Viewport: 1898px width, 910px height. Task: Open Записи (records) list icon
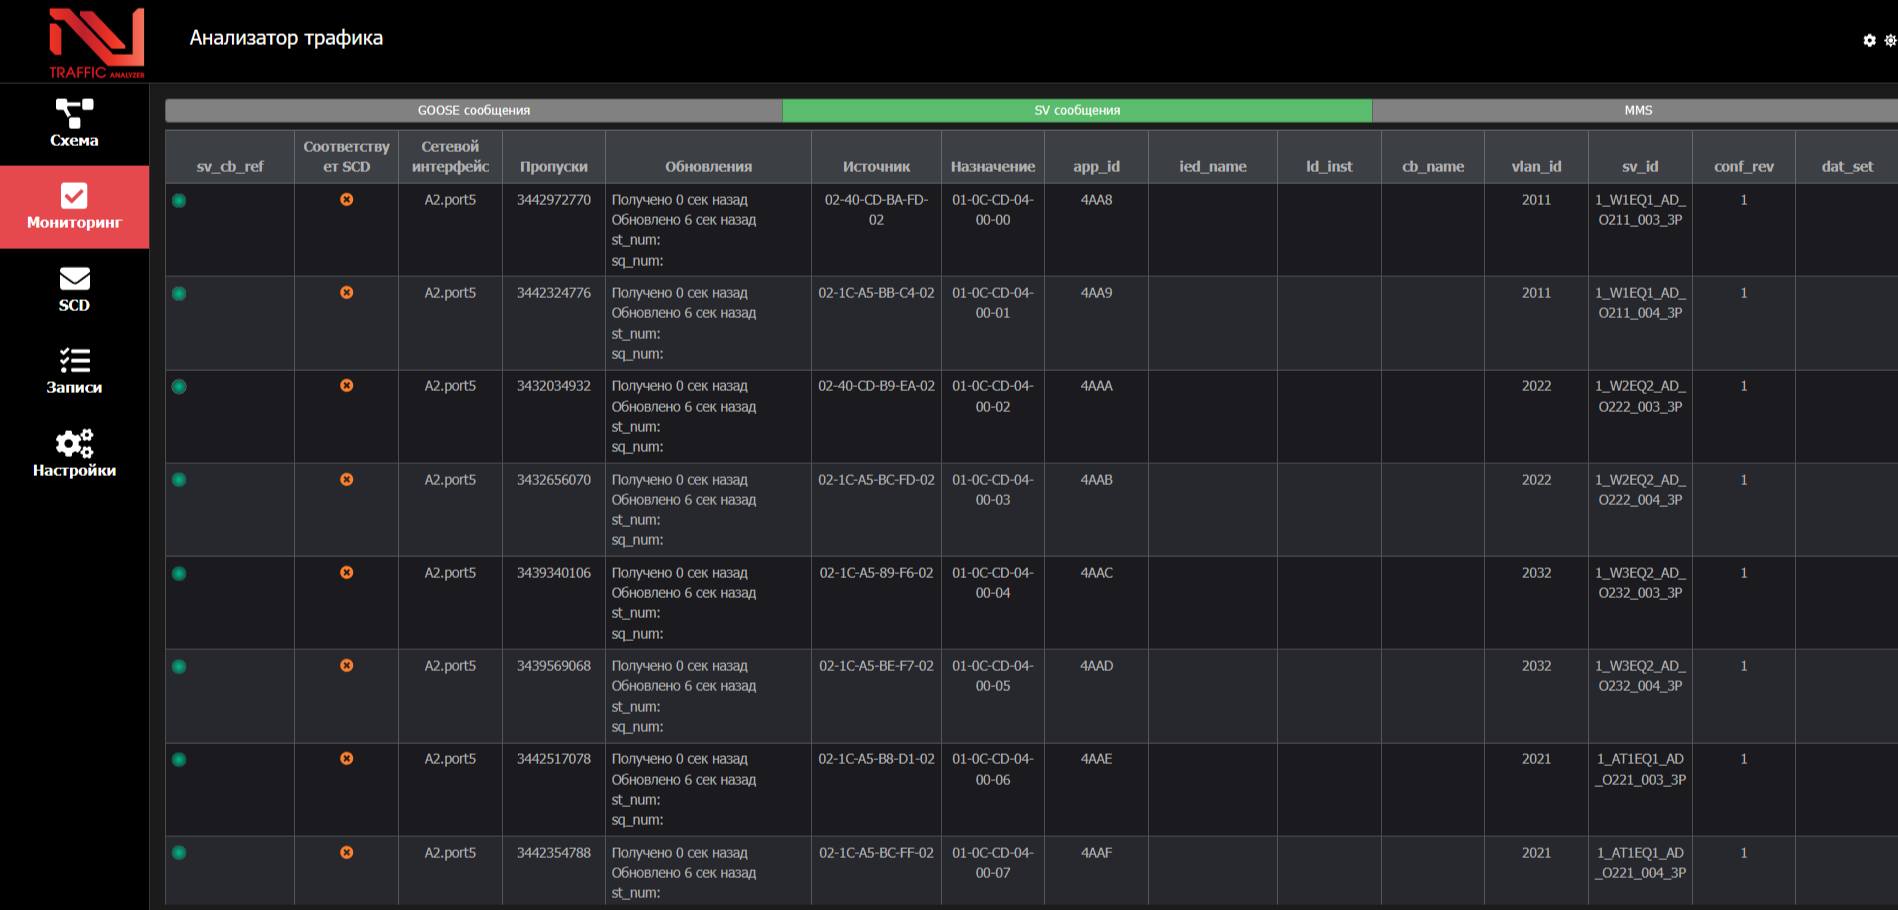[x=74, y=360]
